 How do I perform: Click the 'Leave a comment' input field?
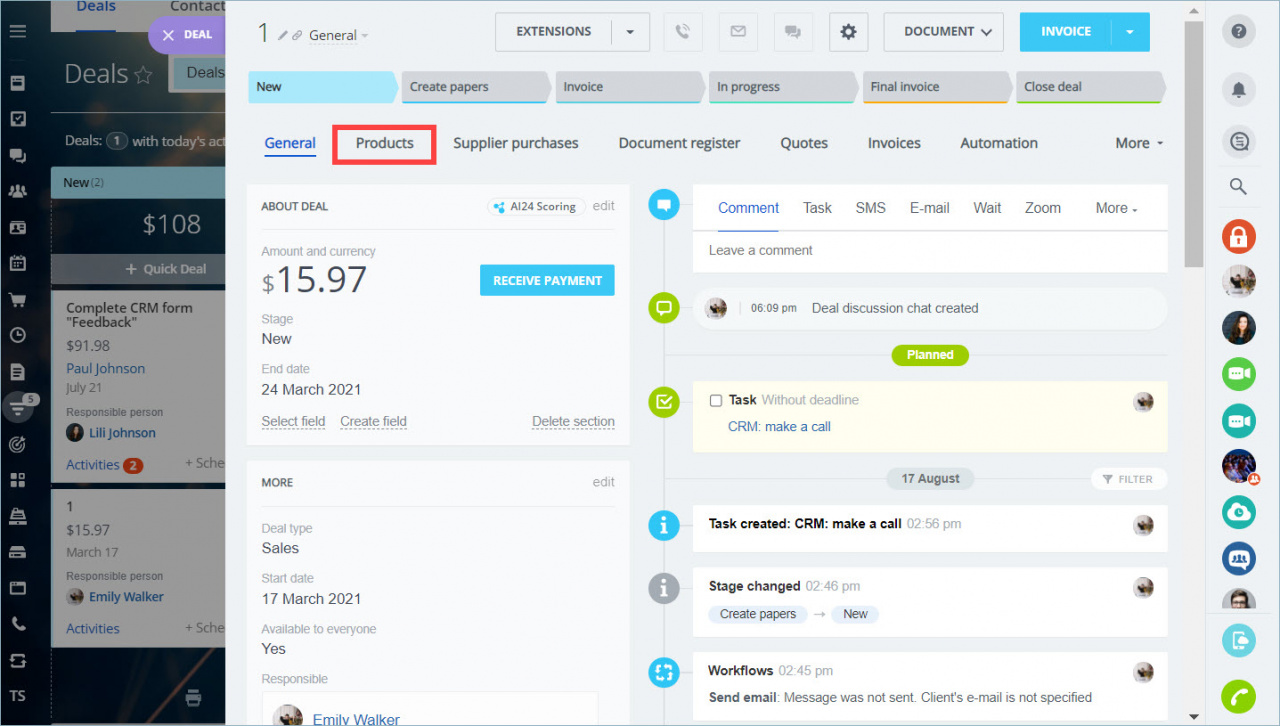(x=930, y=251)
